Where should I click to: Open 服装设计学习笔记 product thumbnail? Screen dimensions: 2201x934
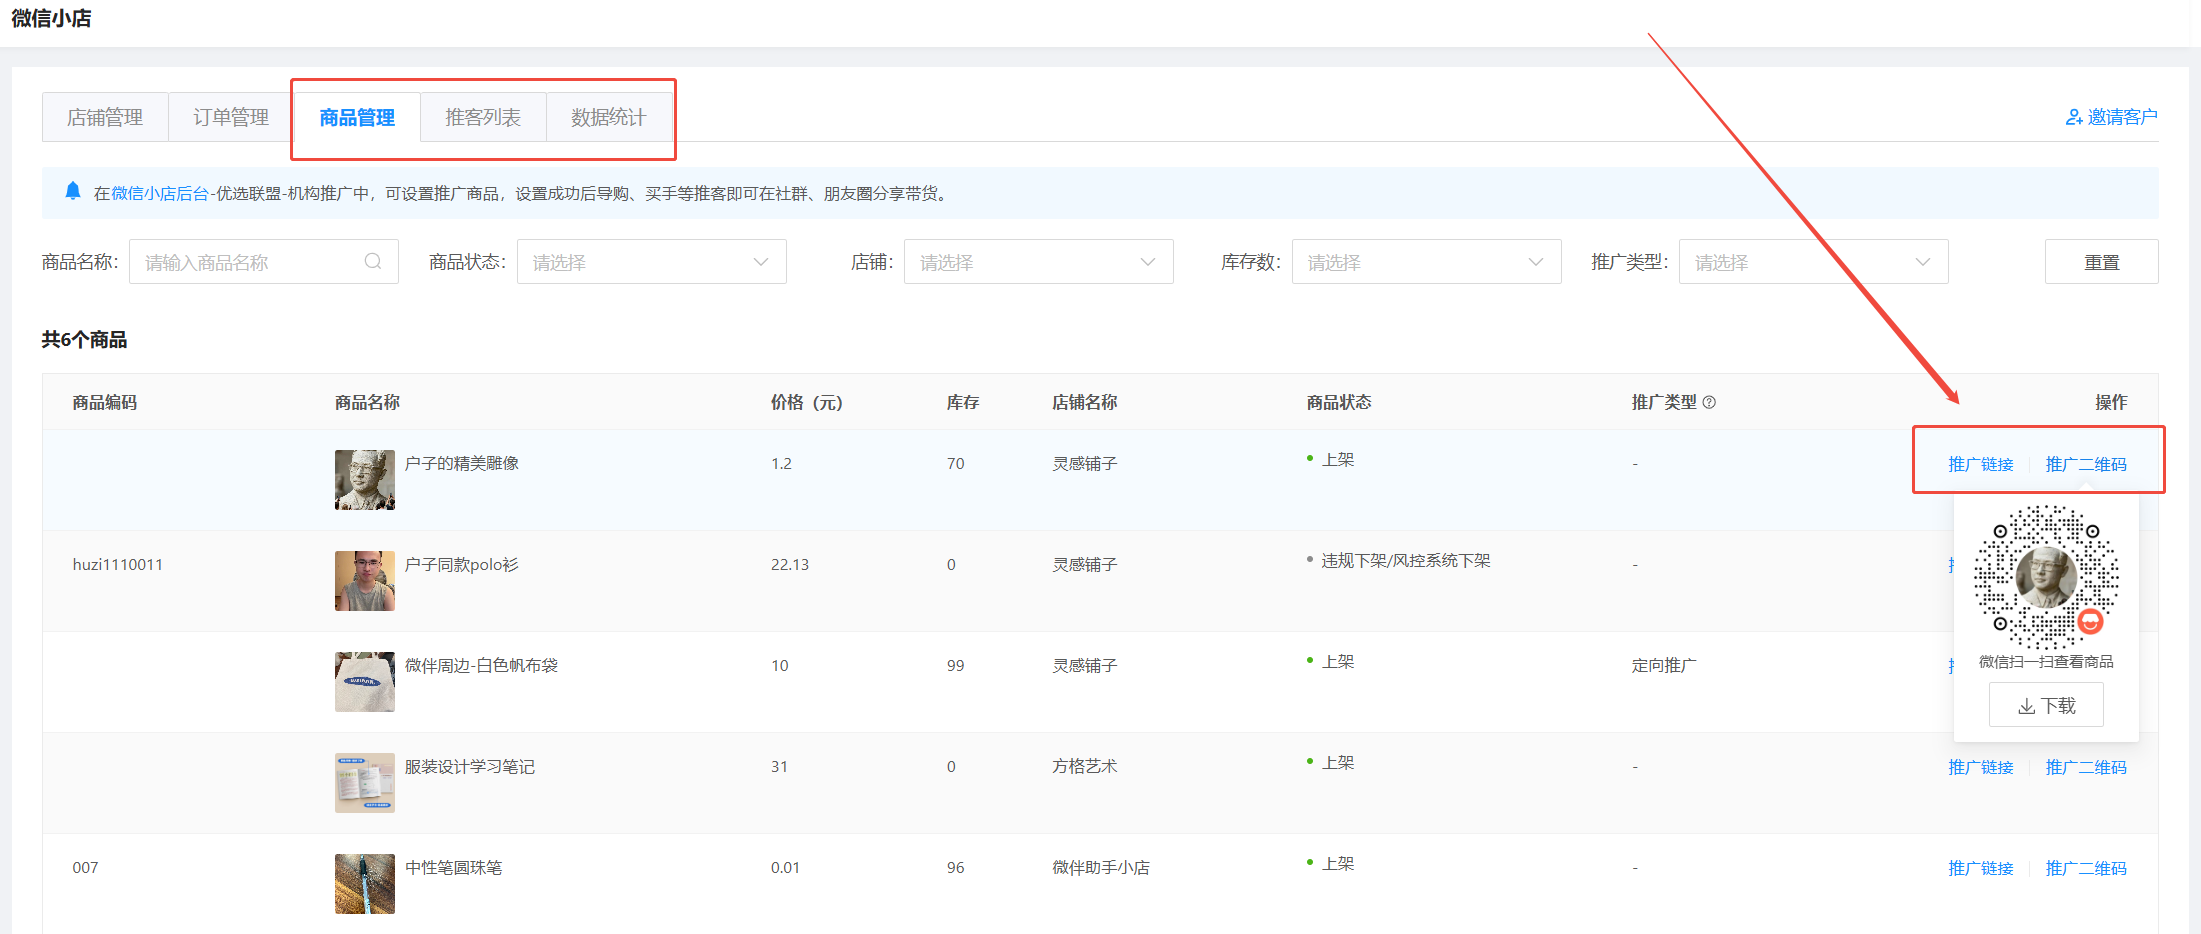tap(364, 783)
